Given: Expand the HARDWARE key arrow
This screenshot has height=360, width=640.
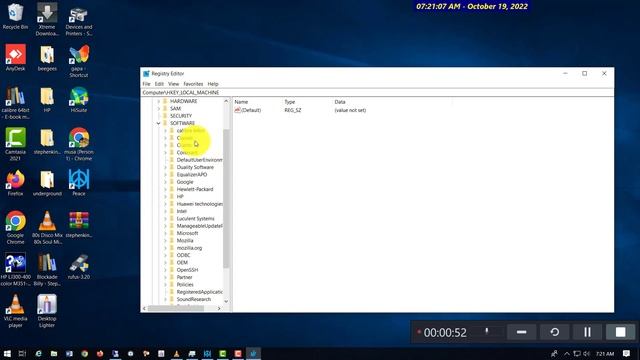Looking at the screenshot, I should [158, 101].
